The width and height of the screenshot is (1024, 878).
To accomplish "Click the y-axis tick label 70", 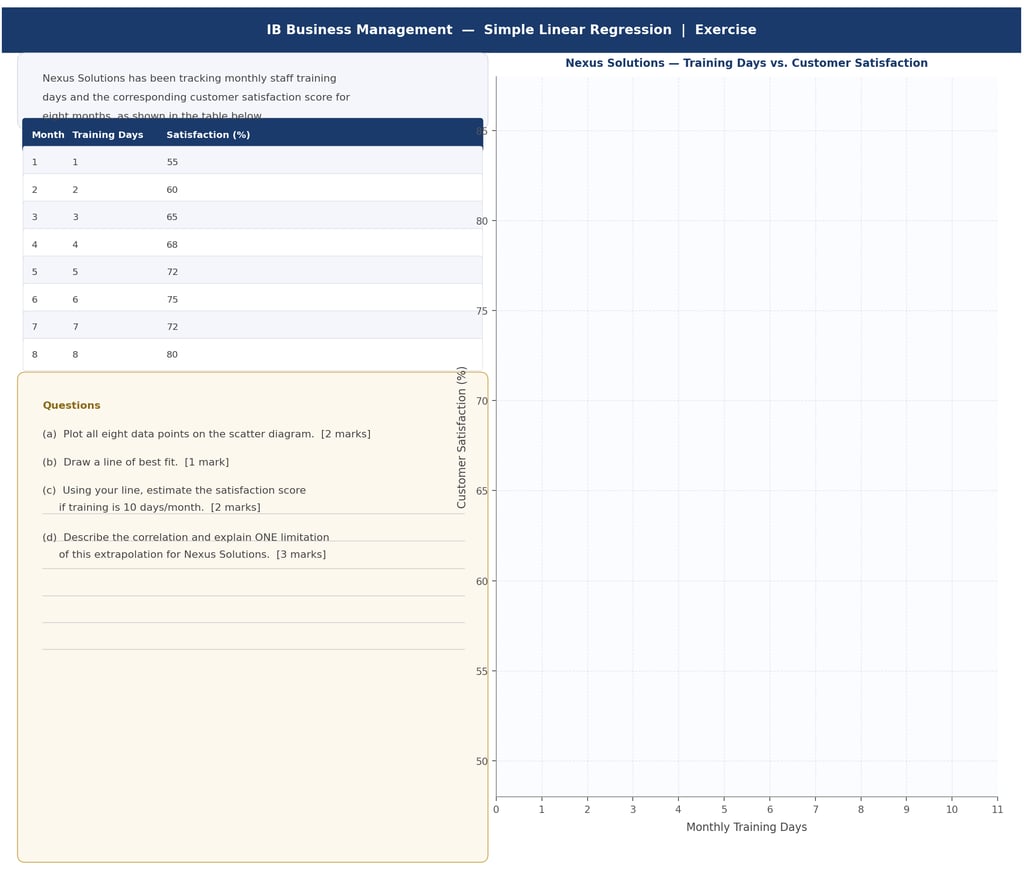I will point(482,400).
